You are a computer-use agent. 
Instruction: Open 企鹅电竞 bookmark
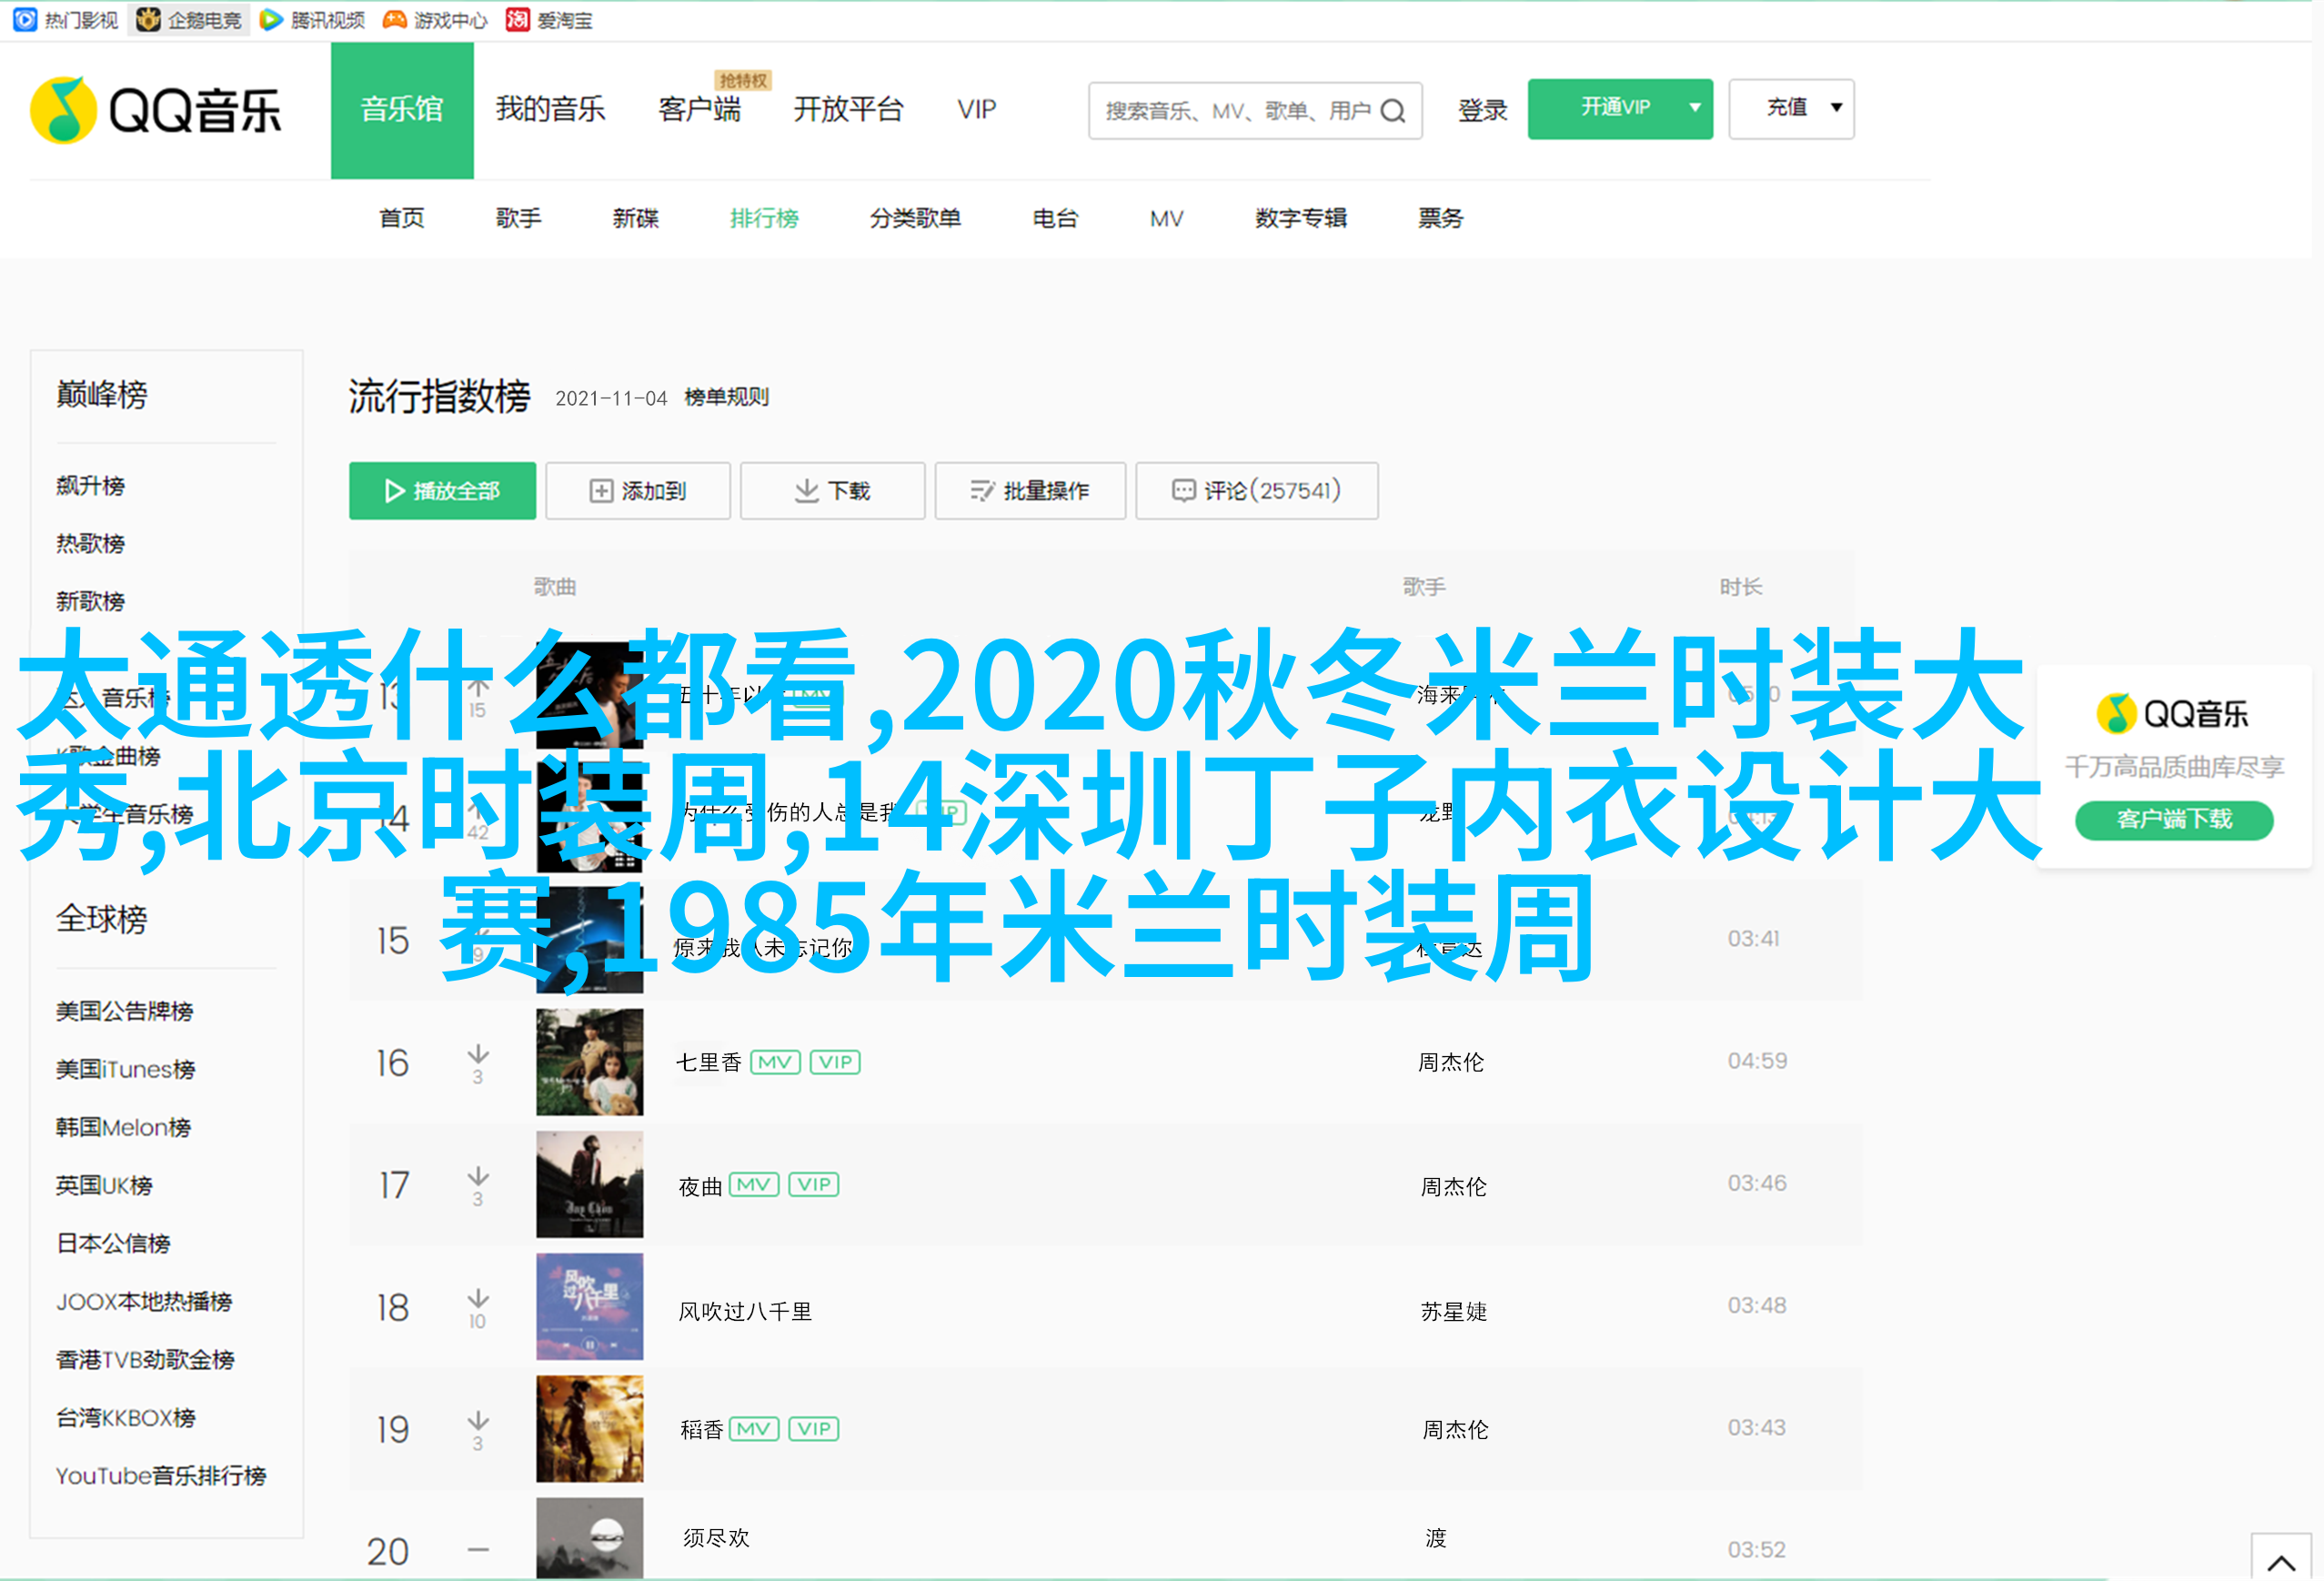click(x=189, y=20)
